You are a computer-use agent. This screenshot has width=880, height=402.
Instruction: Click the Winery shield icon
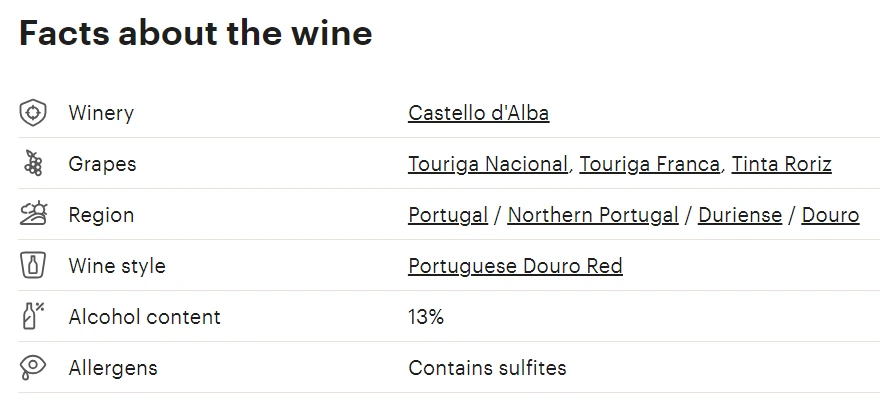click(33, 113)
